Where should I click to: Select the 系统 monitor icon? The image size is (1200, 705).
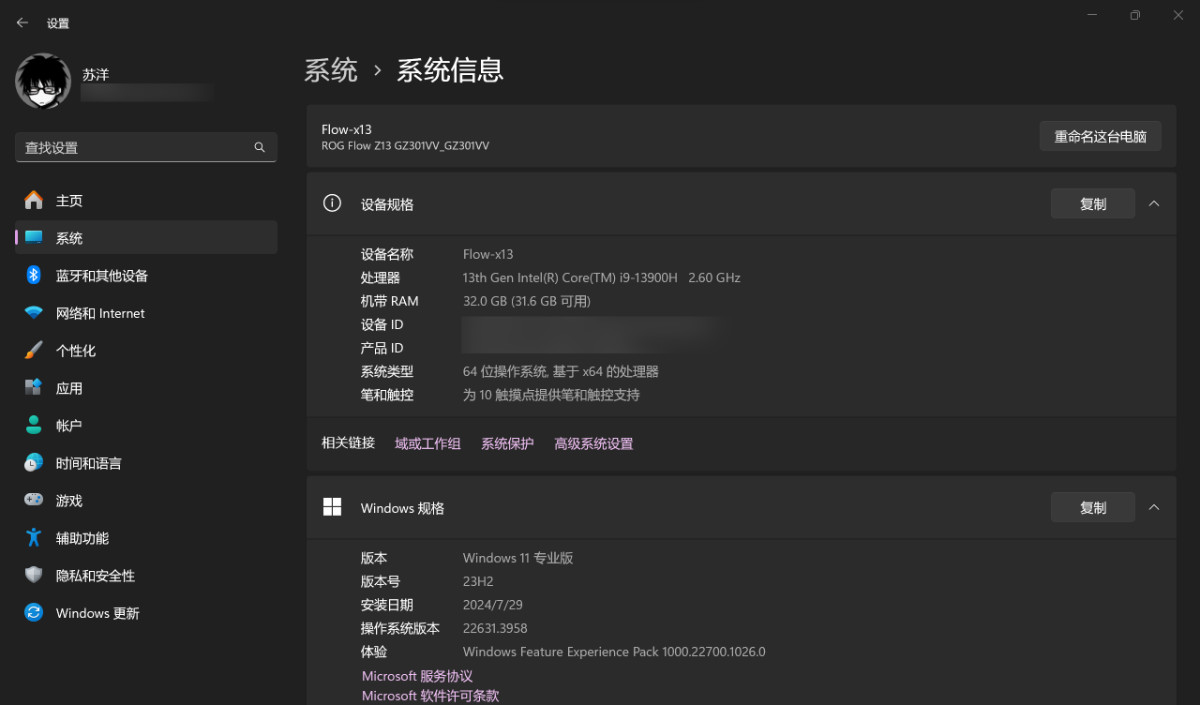click(34, 238)
